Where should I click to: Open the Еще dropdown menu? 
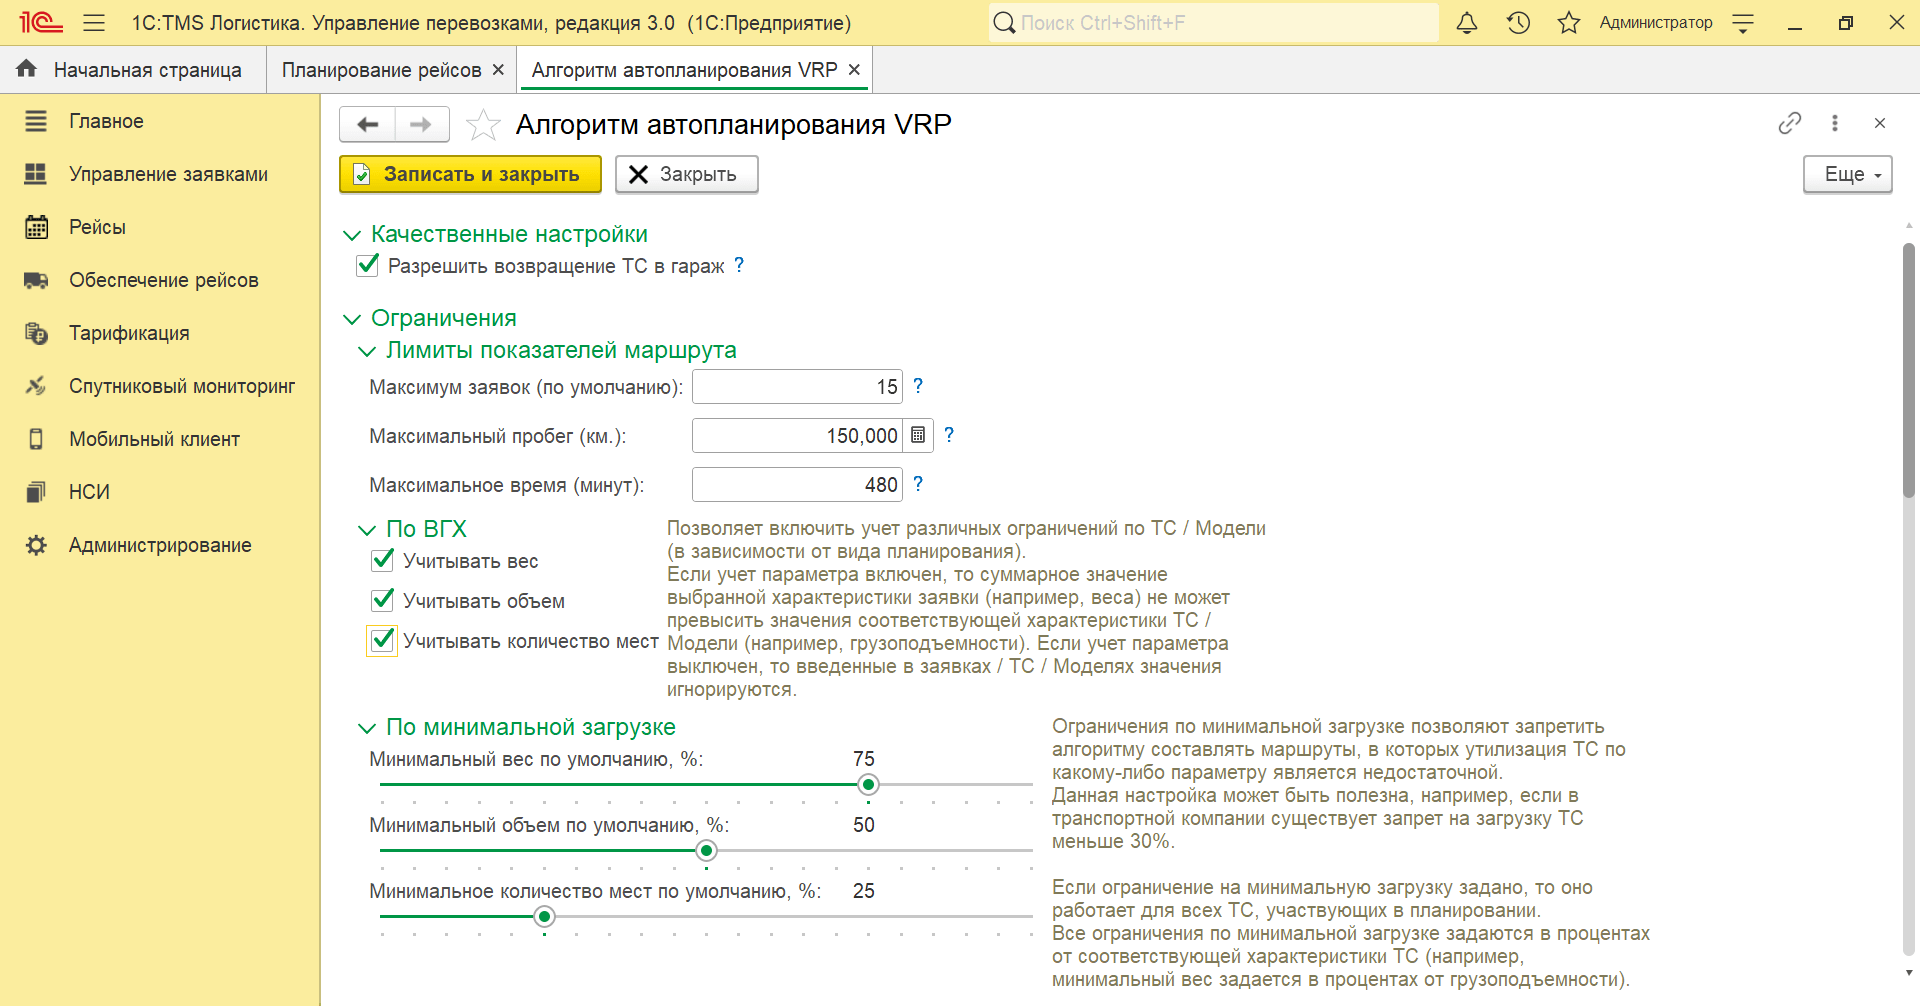pyautogui.click(x=1847, y=174)
